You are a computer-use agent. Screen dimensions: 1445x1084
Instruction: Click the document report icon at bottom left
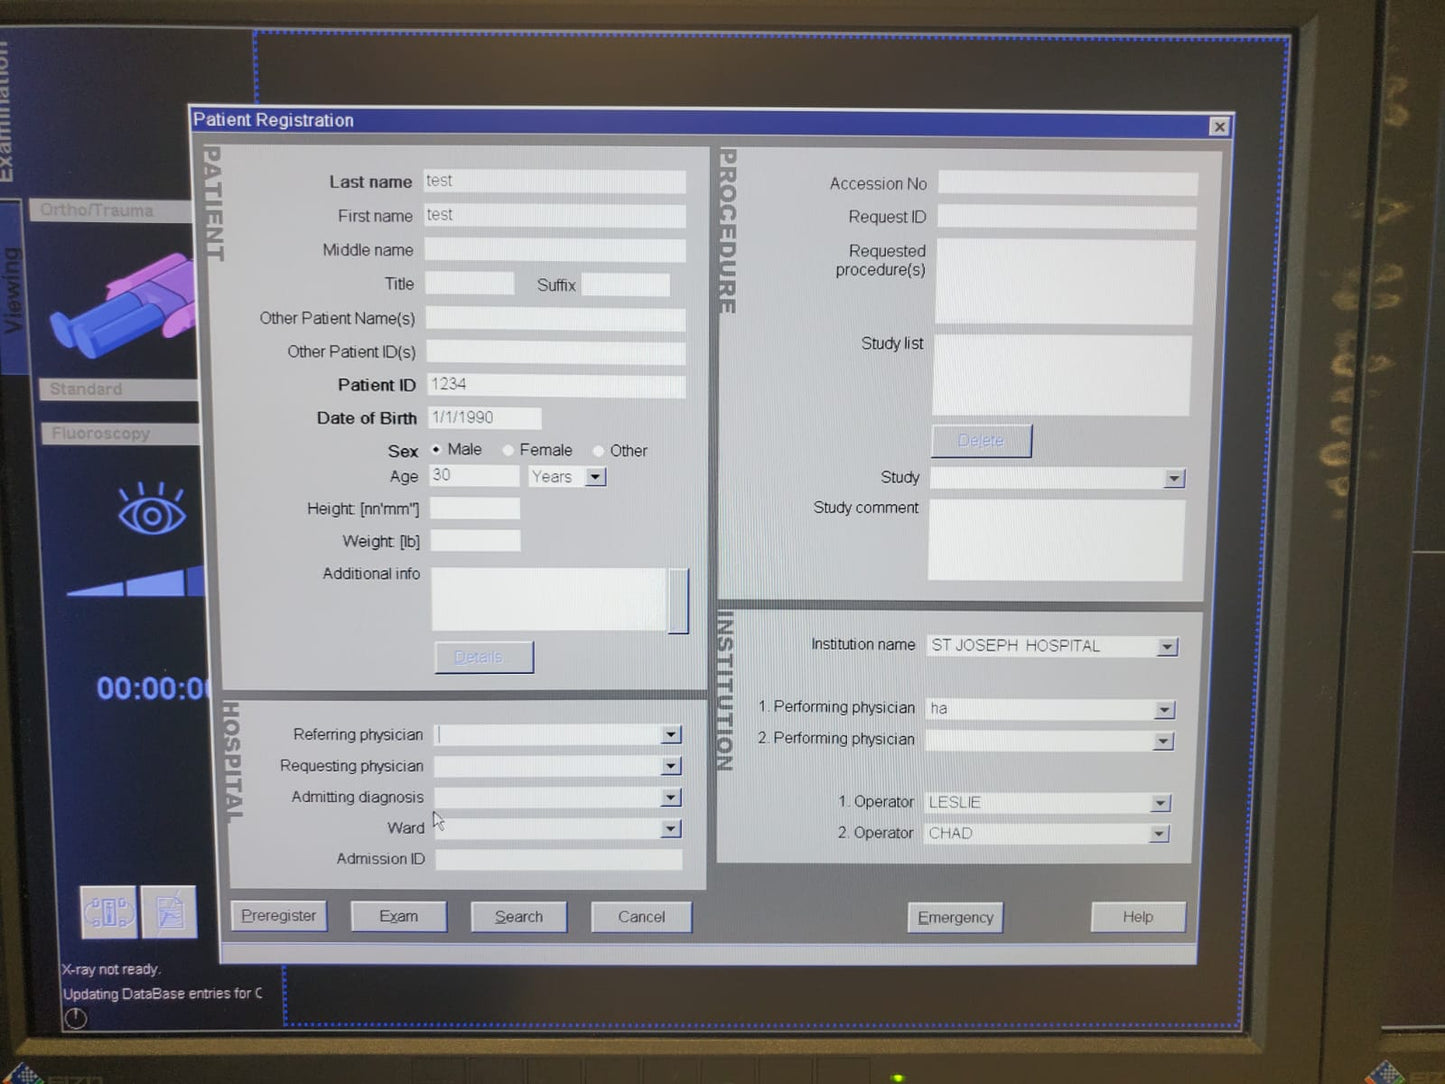169,912
